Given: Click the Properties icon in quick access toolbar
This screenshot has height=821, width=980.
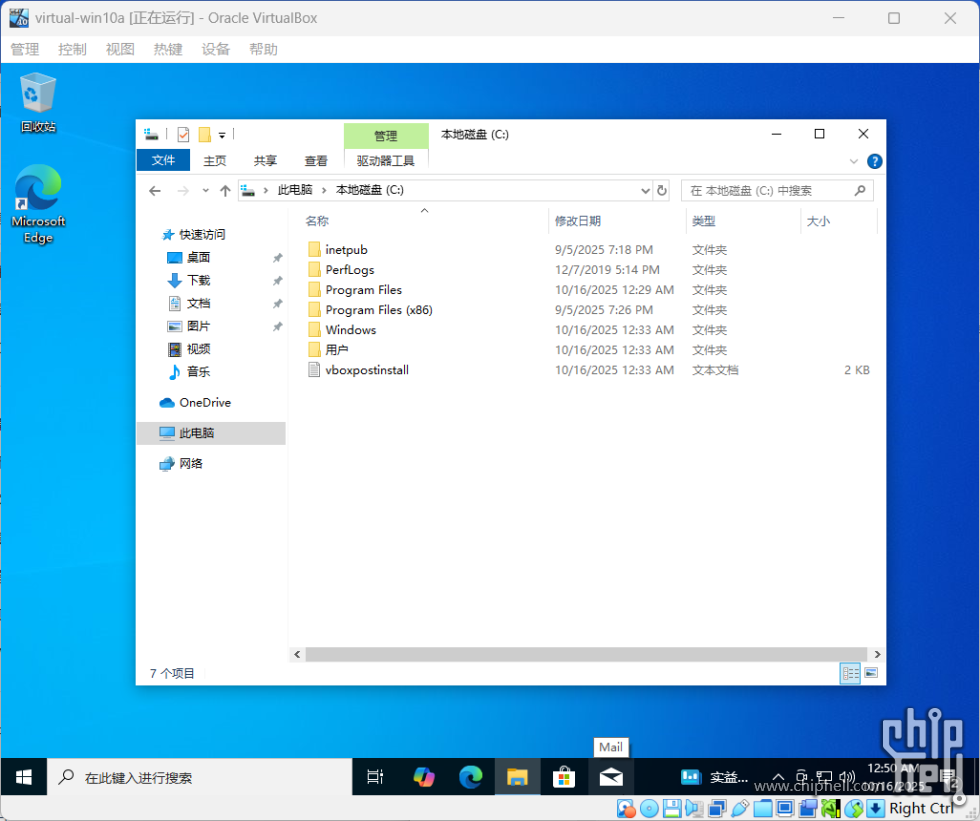Looking at the screenshot, I should click(x=183, y=135).
